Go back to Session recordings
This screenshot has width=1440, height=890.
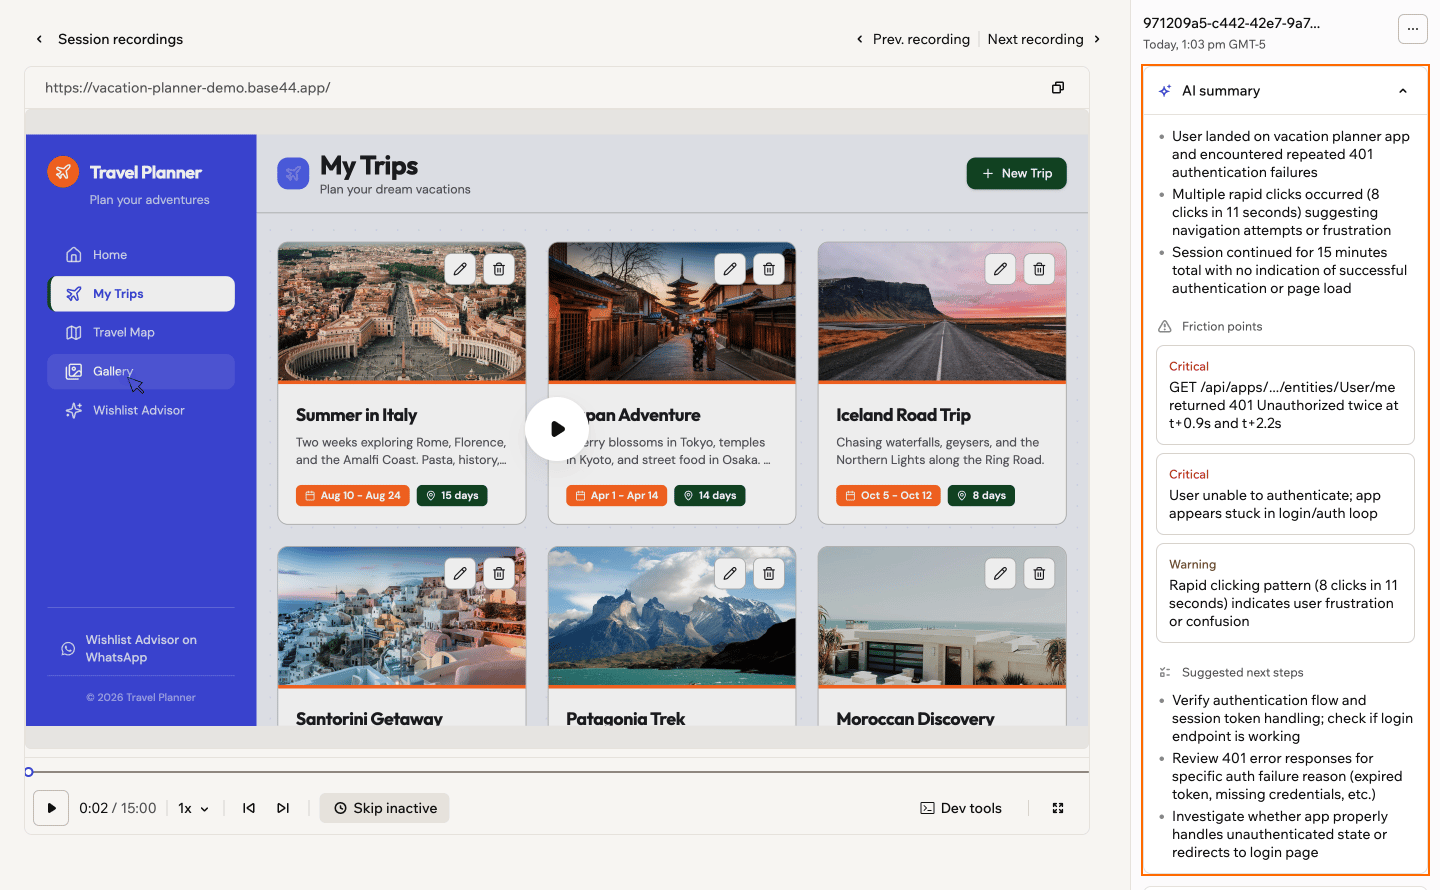click(x=109, y=39)
